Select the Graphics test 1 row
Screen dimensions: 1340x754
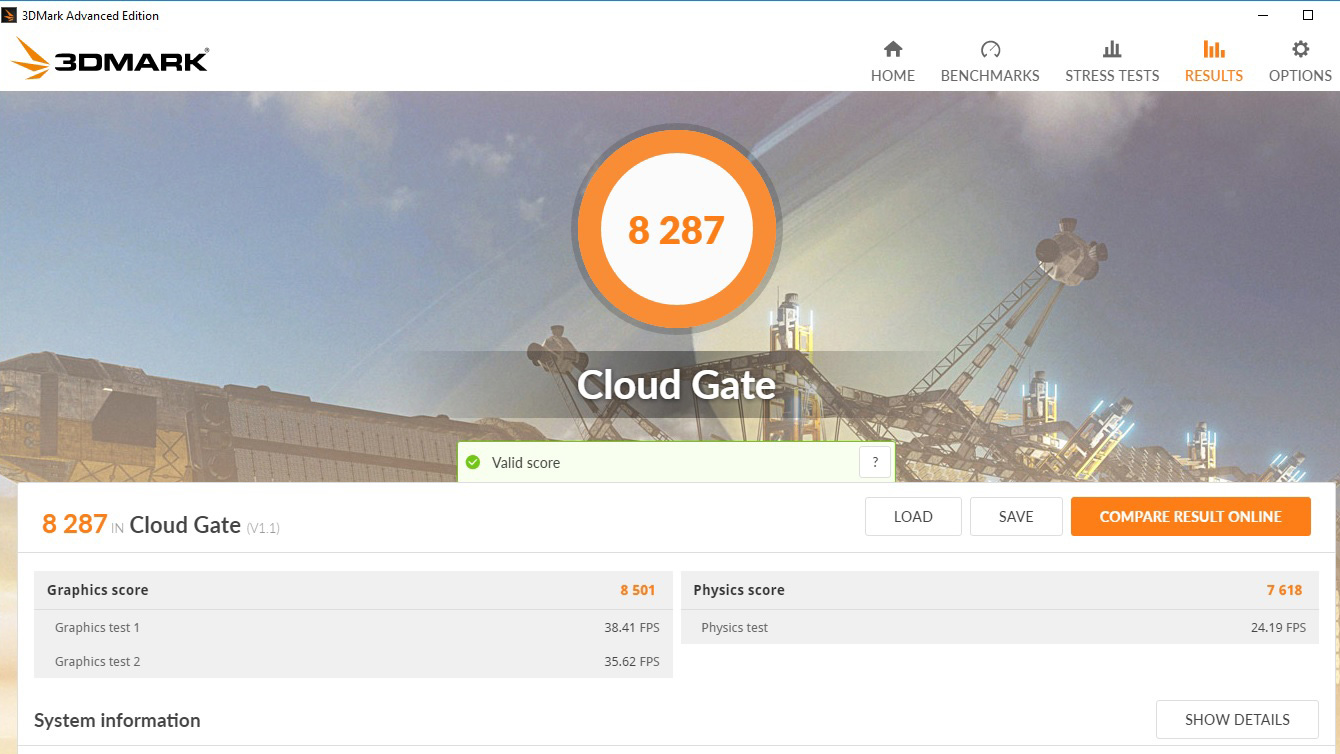point(353,627)
